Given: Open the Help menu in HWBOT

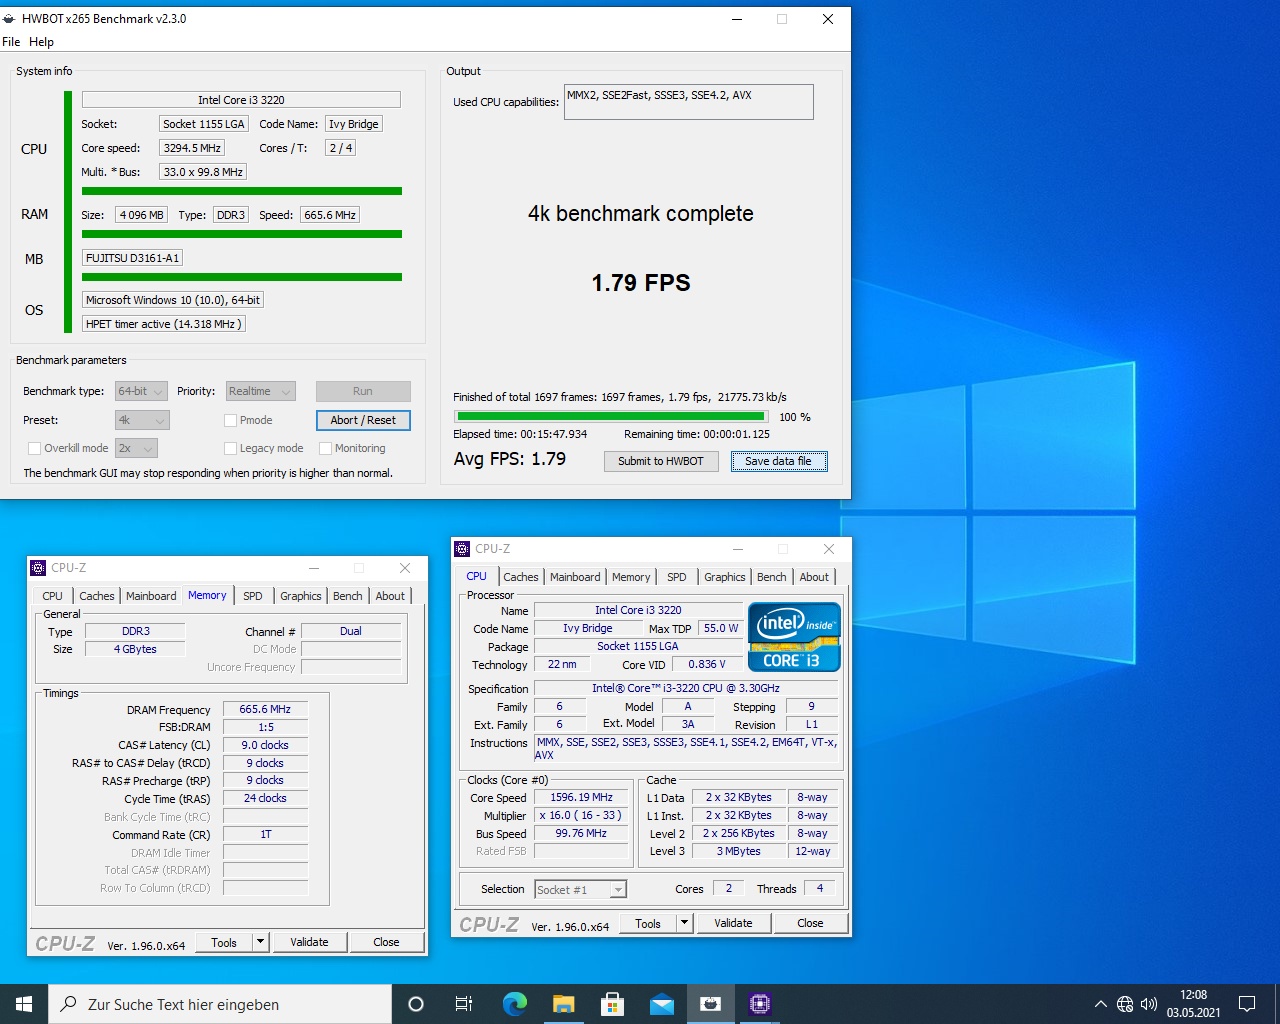Looking at the screenshot, I should [41, 42].
